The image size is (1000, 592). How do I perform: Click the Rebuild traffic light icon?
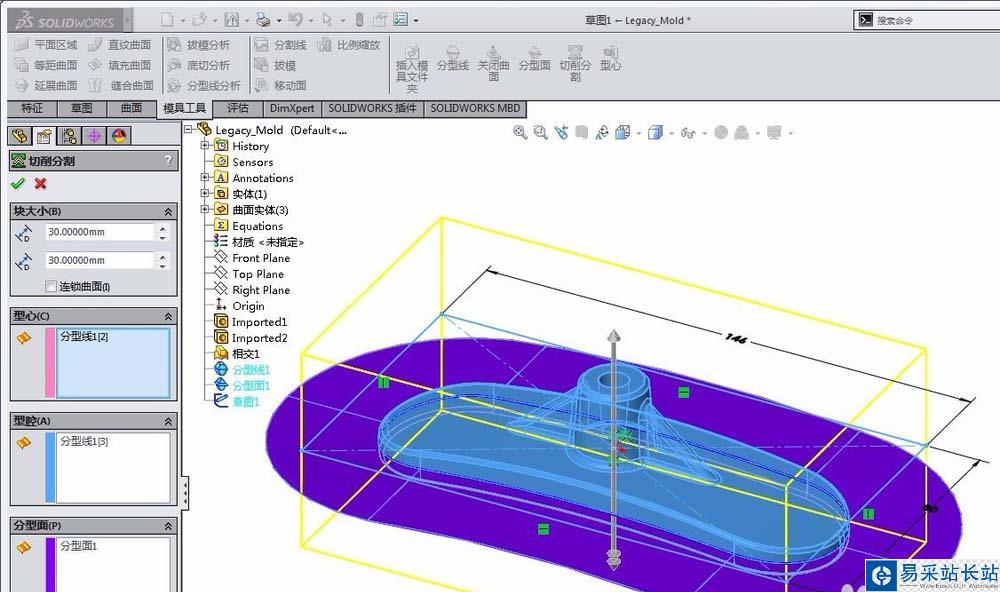(x=359, y=20)
